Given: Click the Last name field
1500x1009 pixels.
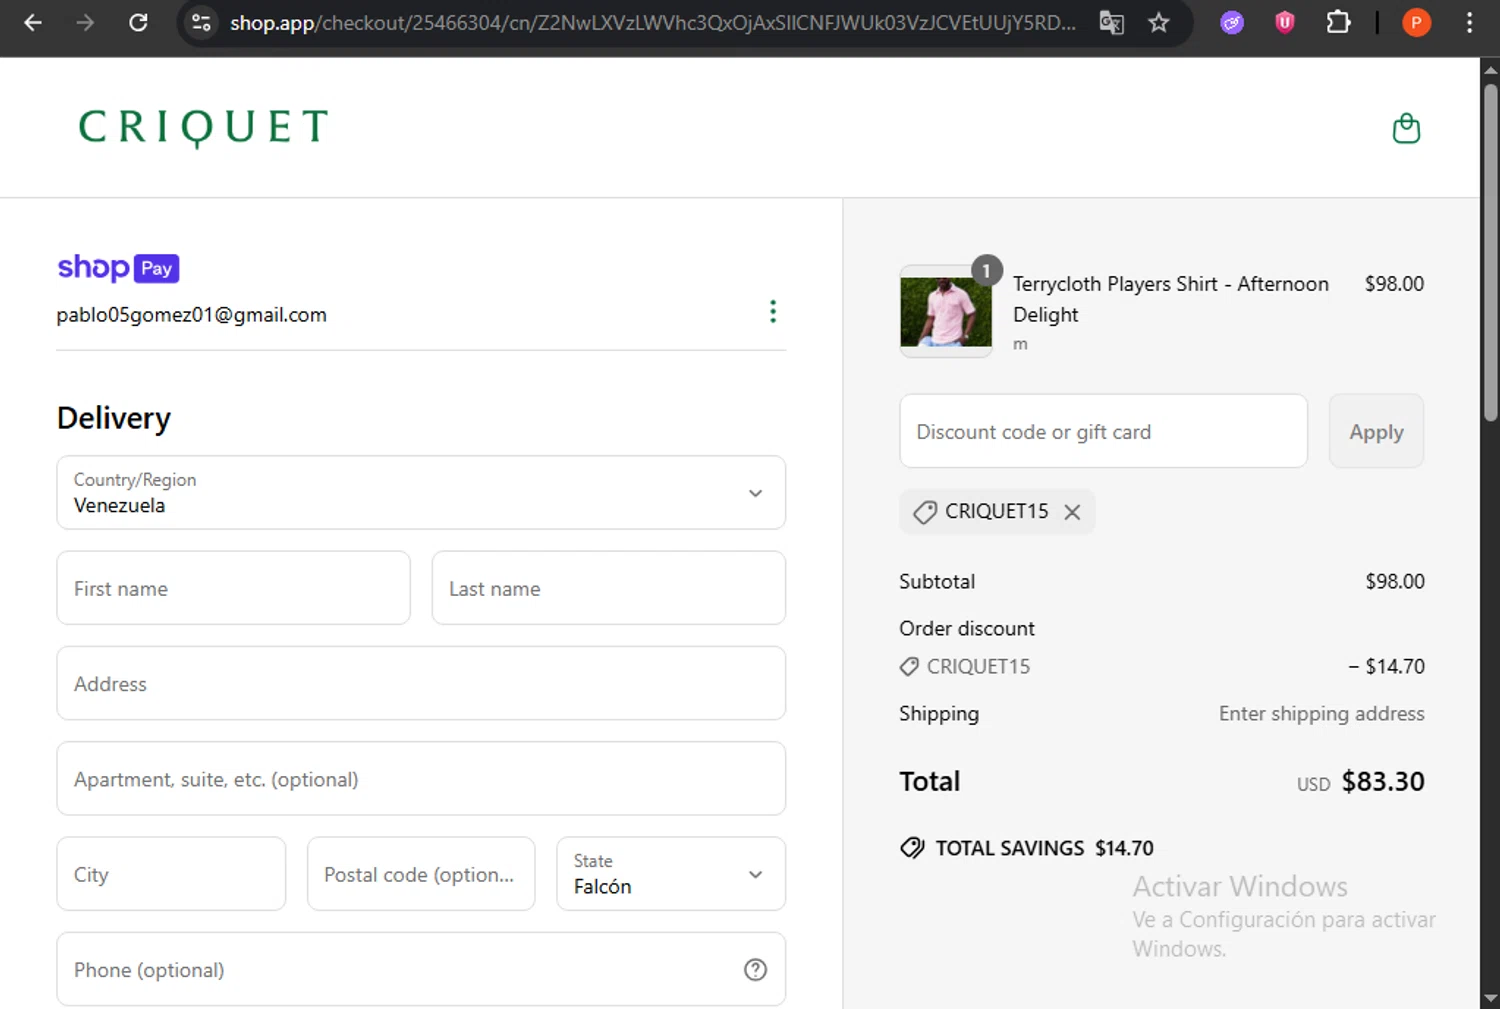Looking at the screenshot, I should click(x=608, y=588).
